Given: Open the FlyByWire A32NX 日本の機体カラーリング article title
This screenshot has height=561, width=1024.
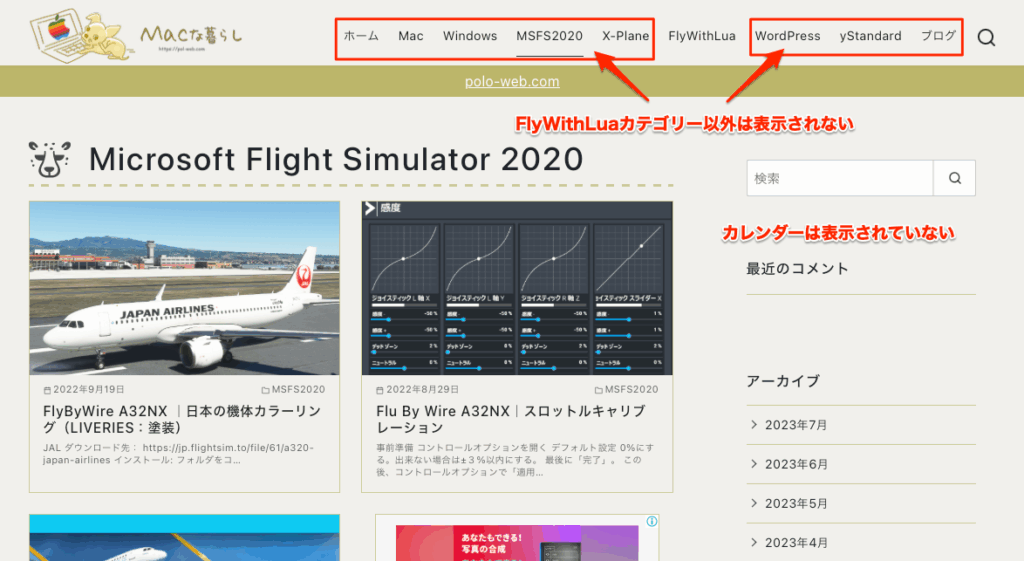Looking at the screenshot, I should pos(182,419).
